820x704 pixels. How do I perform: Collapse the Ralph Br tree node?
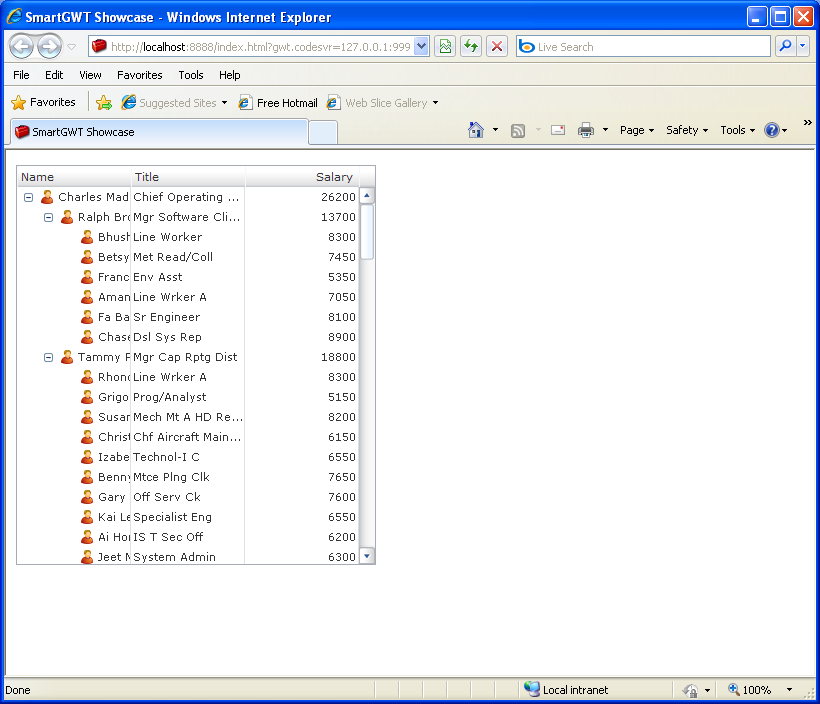[49, 217]
